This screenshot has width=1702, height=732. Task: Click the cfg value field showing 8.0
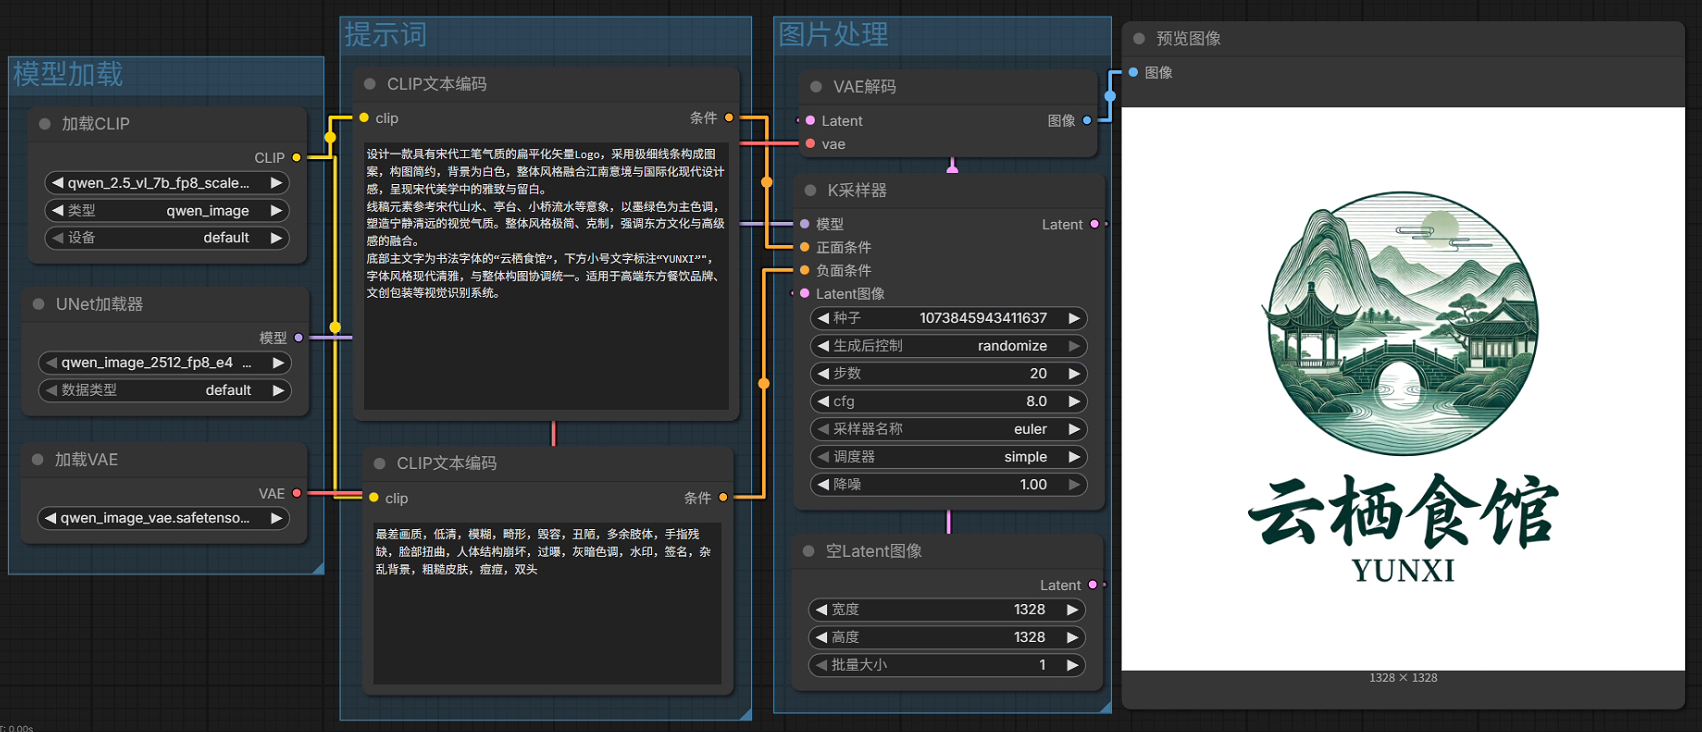(948, 401)
